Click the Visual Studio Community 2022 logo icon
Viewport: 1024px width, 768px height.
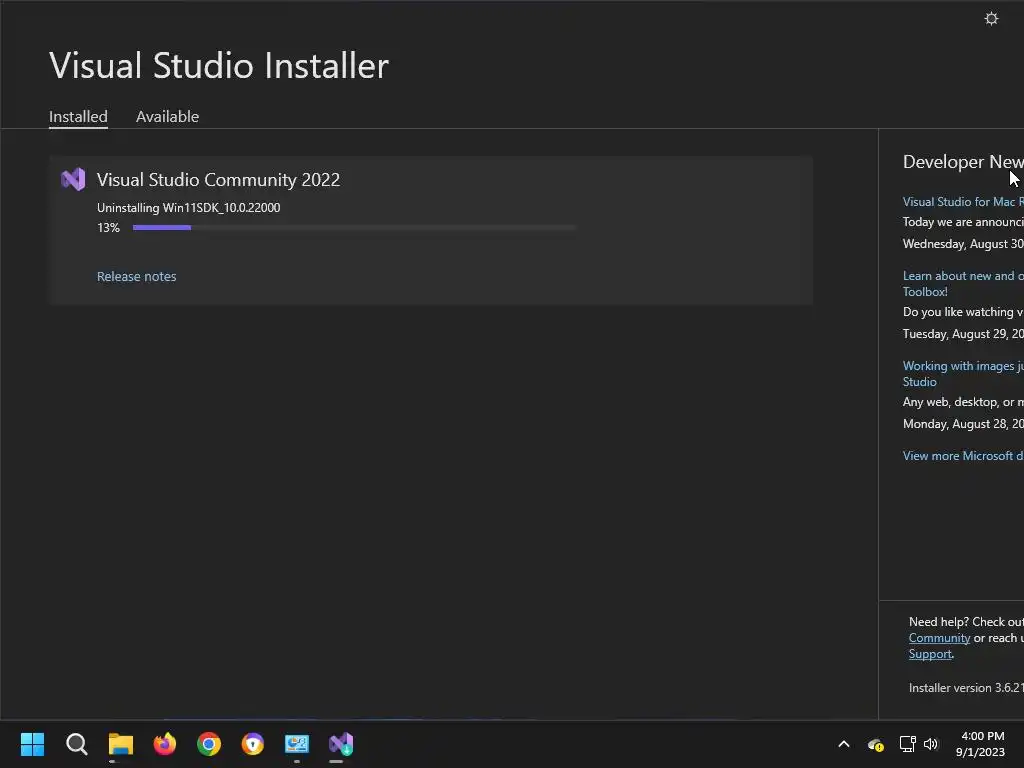pos(73,180)
